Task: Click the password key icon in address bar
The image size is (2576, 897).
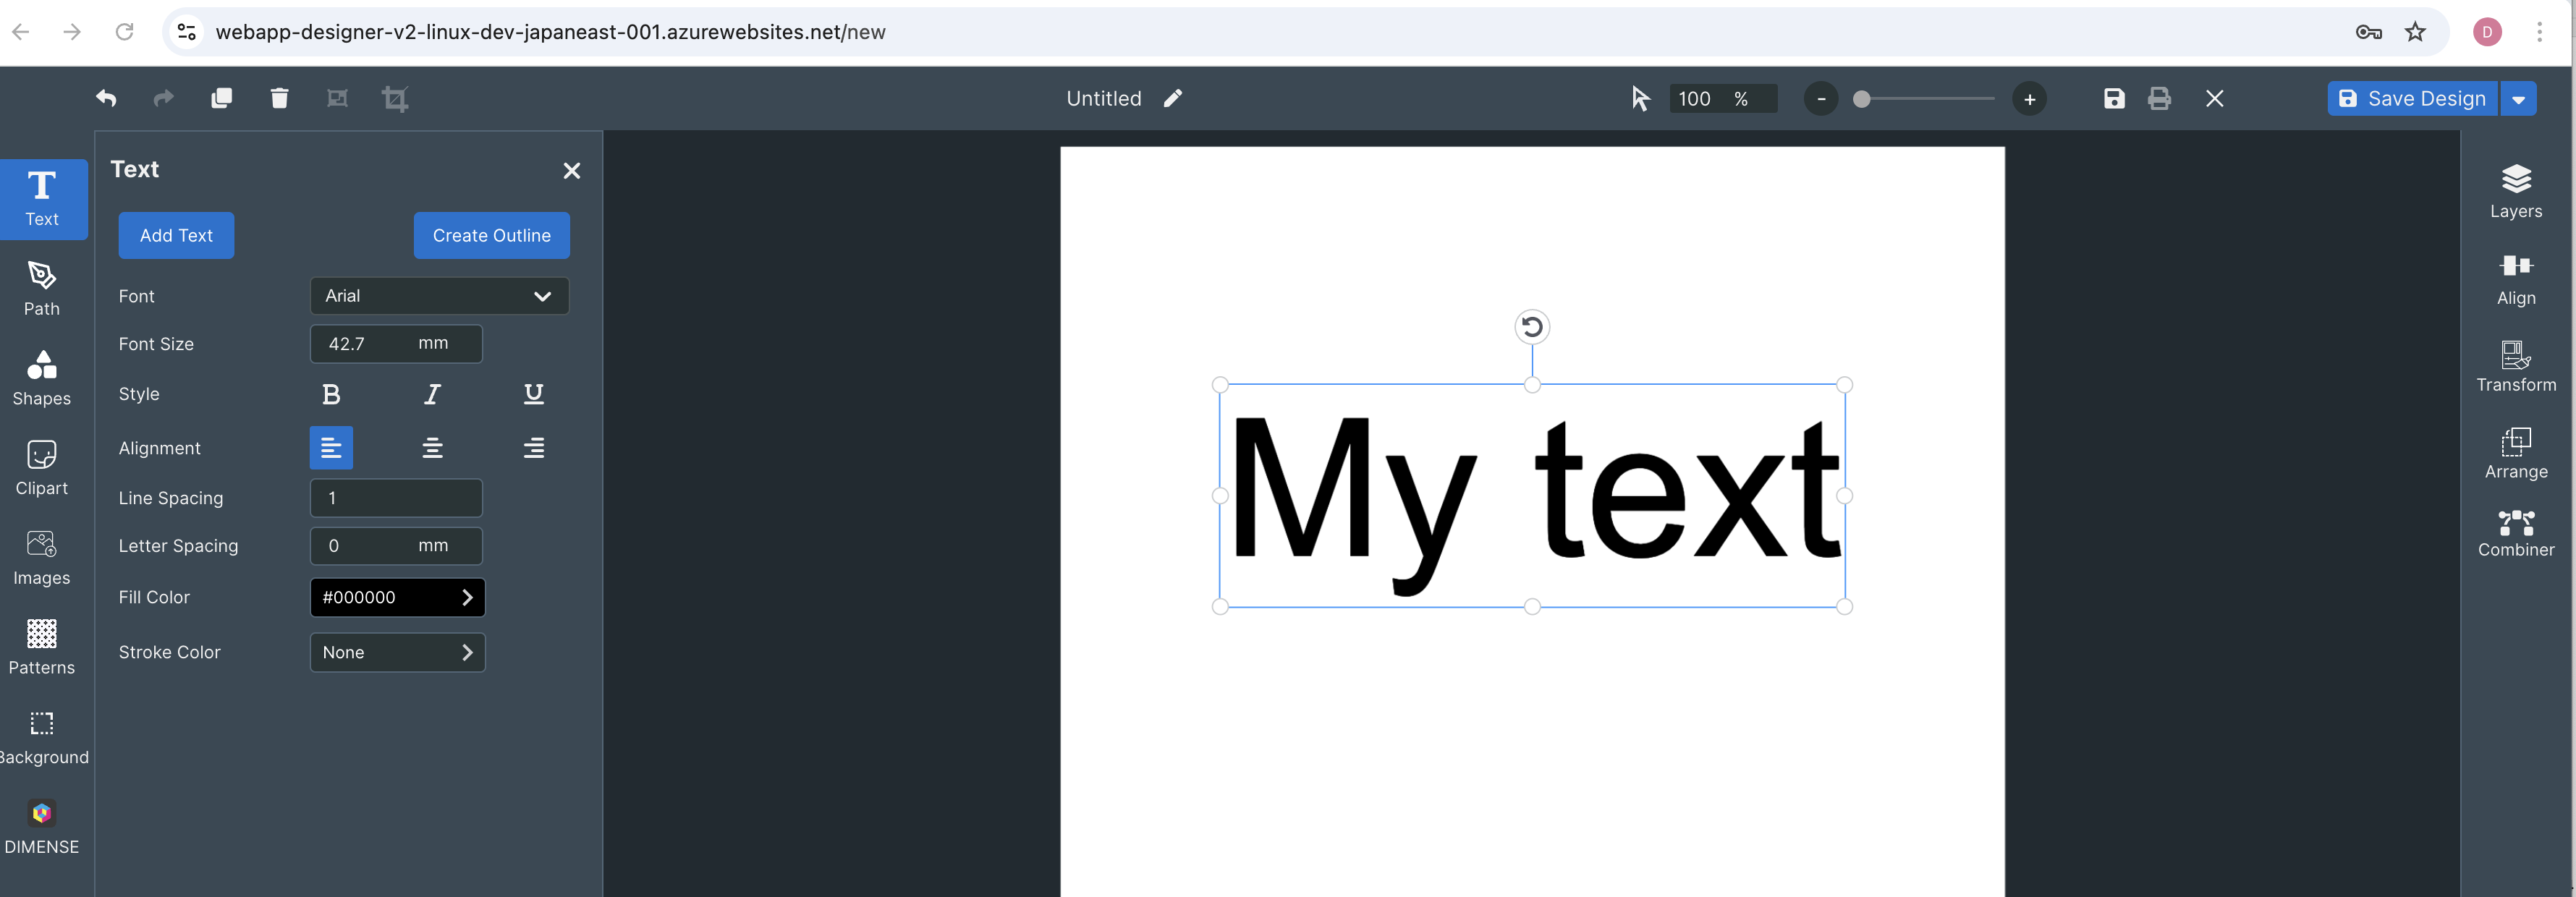Action: [2368, 32]
